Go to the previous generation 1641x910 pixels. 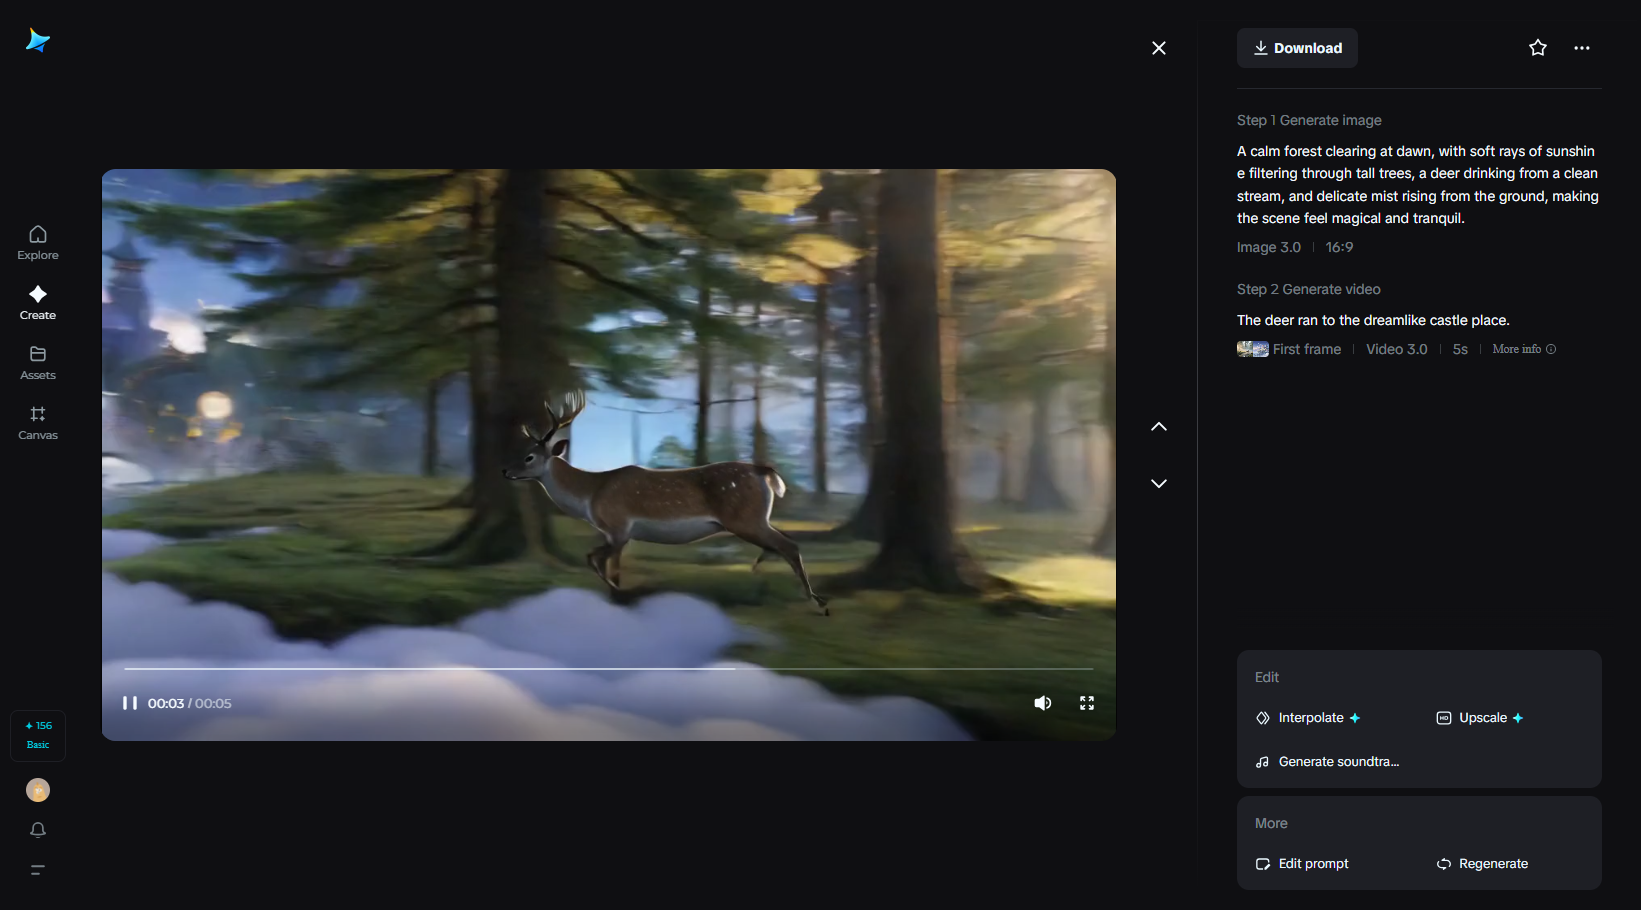[1159, 426]
